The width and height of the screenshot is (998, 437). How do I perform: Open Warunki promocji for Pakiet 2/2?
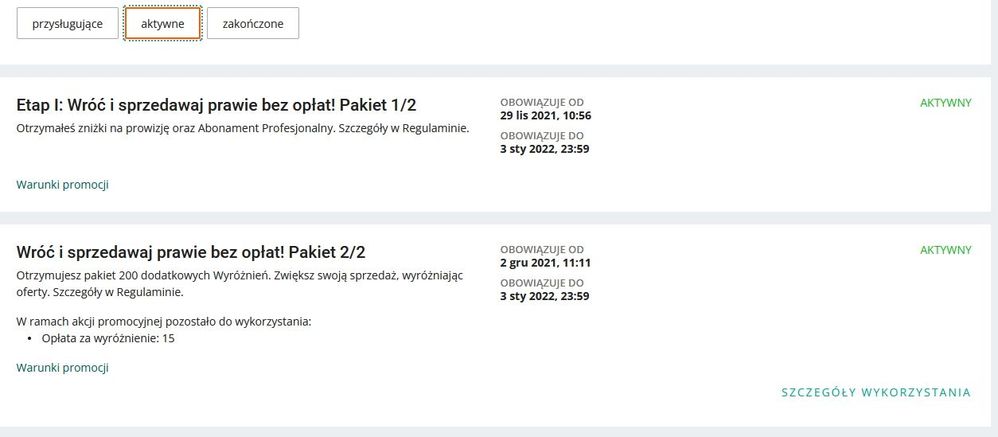pos(62,367)
